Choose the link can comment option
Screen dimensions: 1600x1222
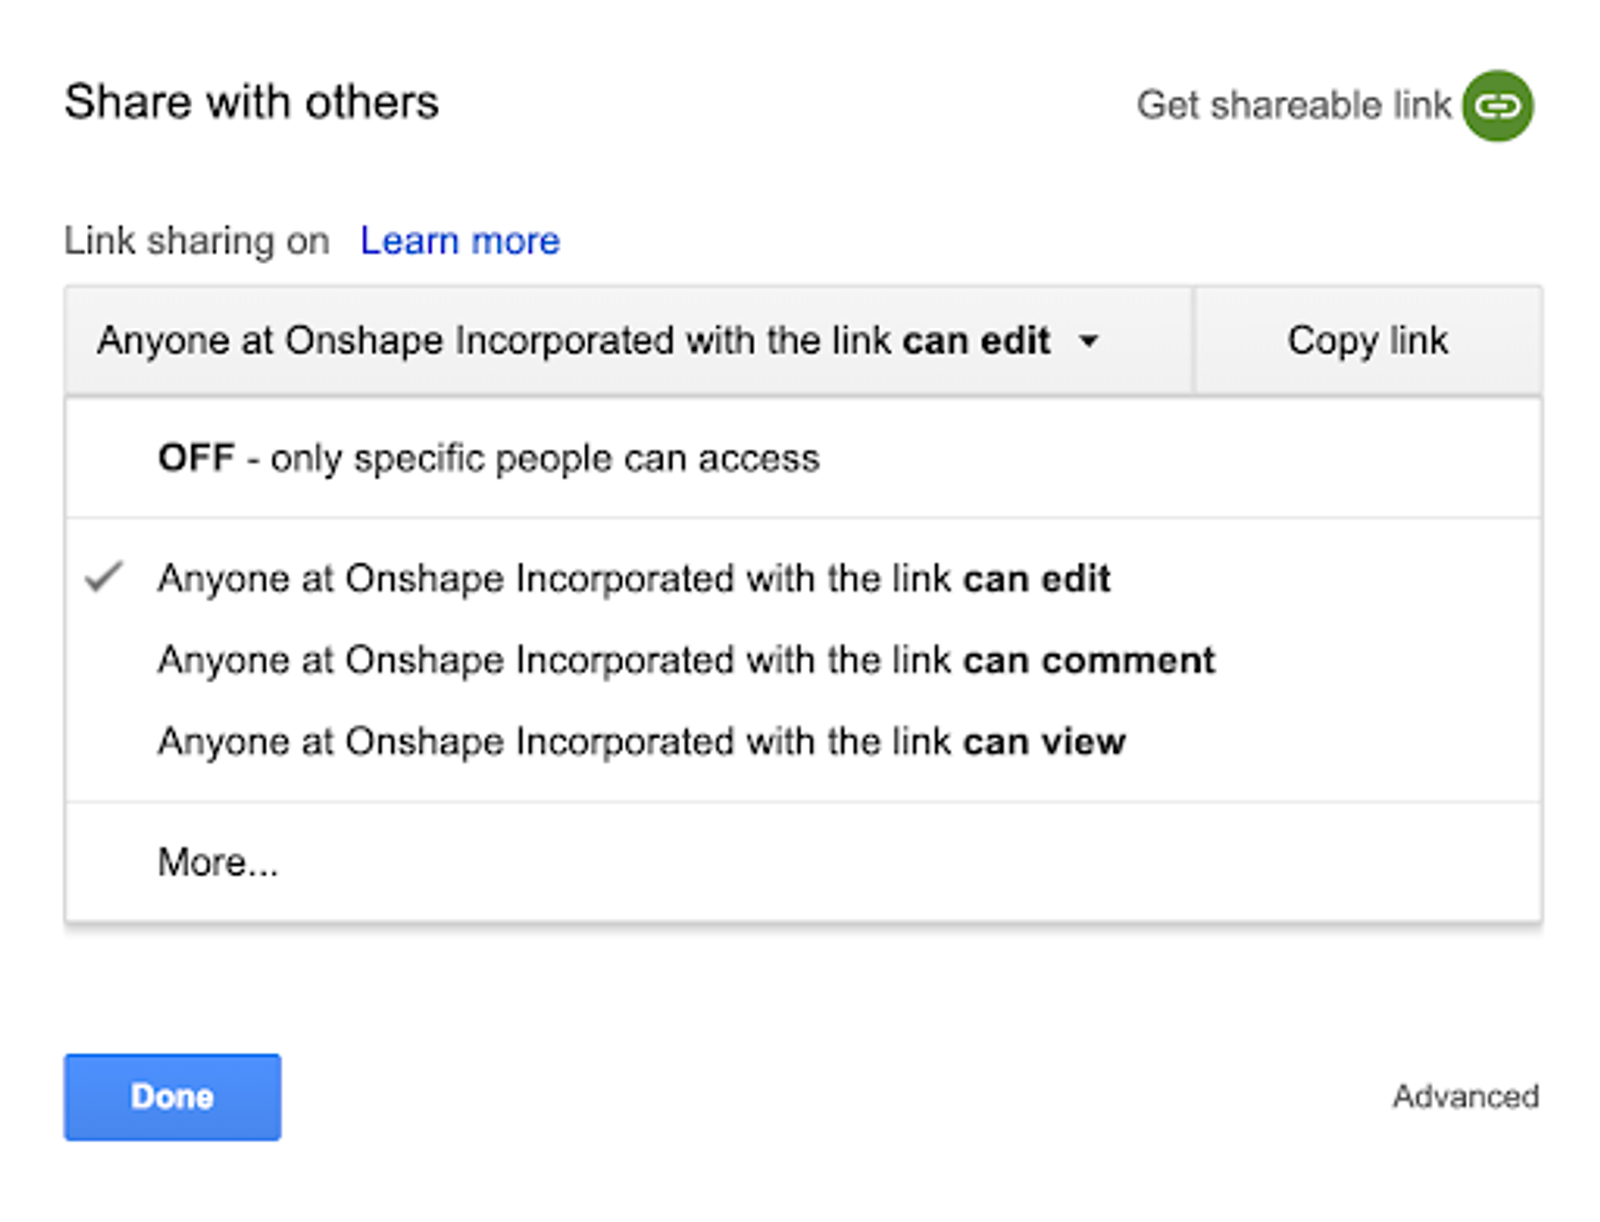click(x=686, y=661)
